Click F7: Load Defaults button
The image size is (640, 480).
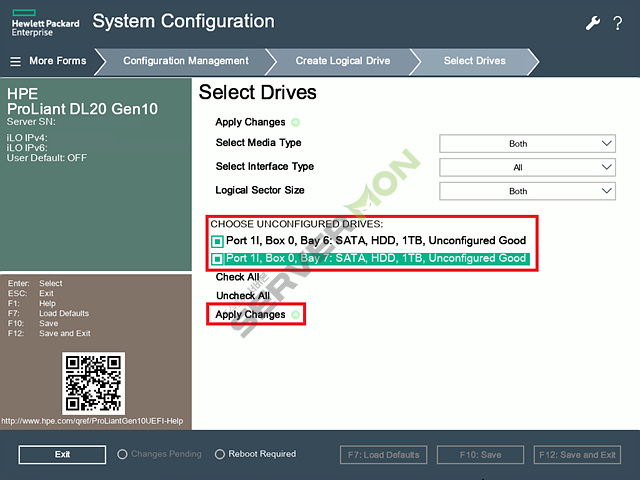[x=383, y=455]
